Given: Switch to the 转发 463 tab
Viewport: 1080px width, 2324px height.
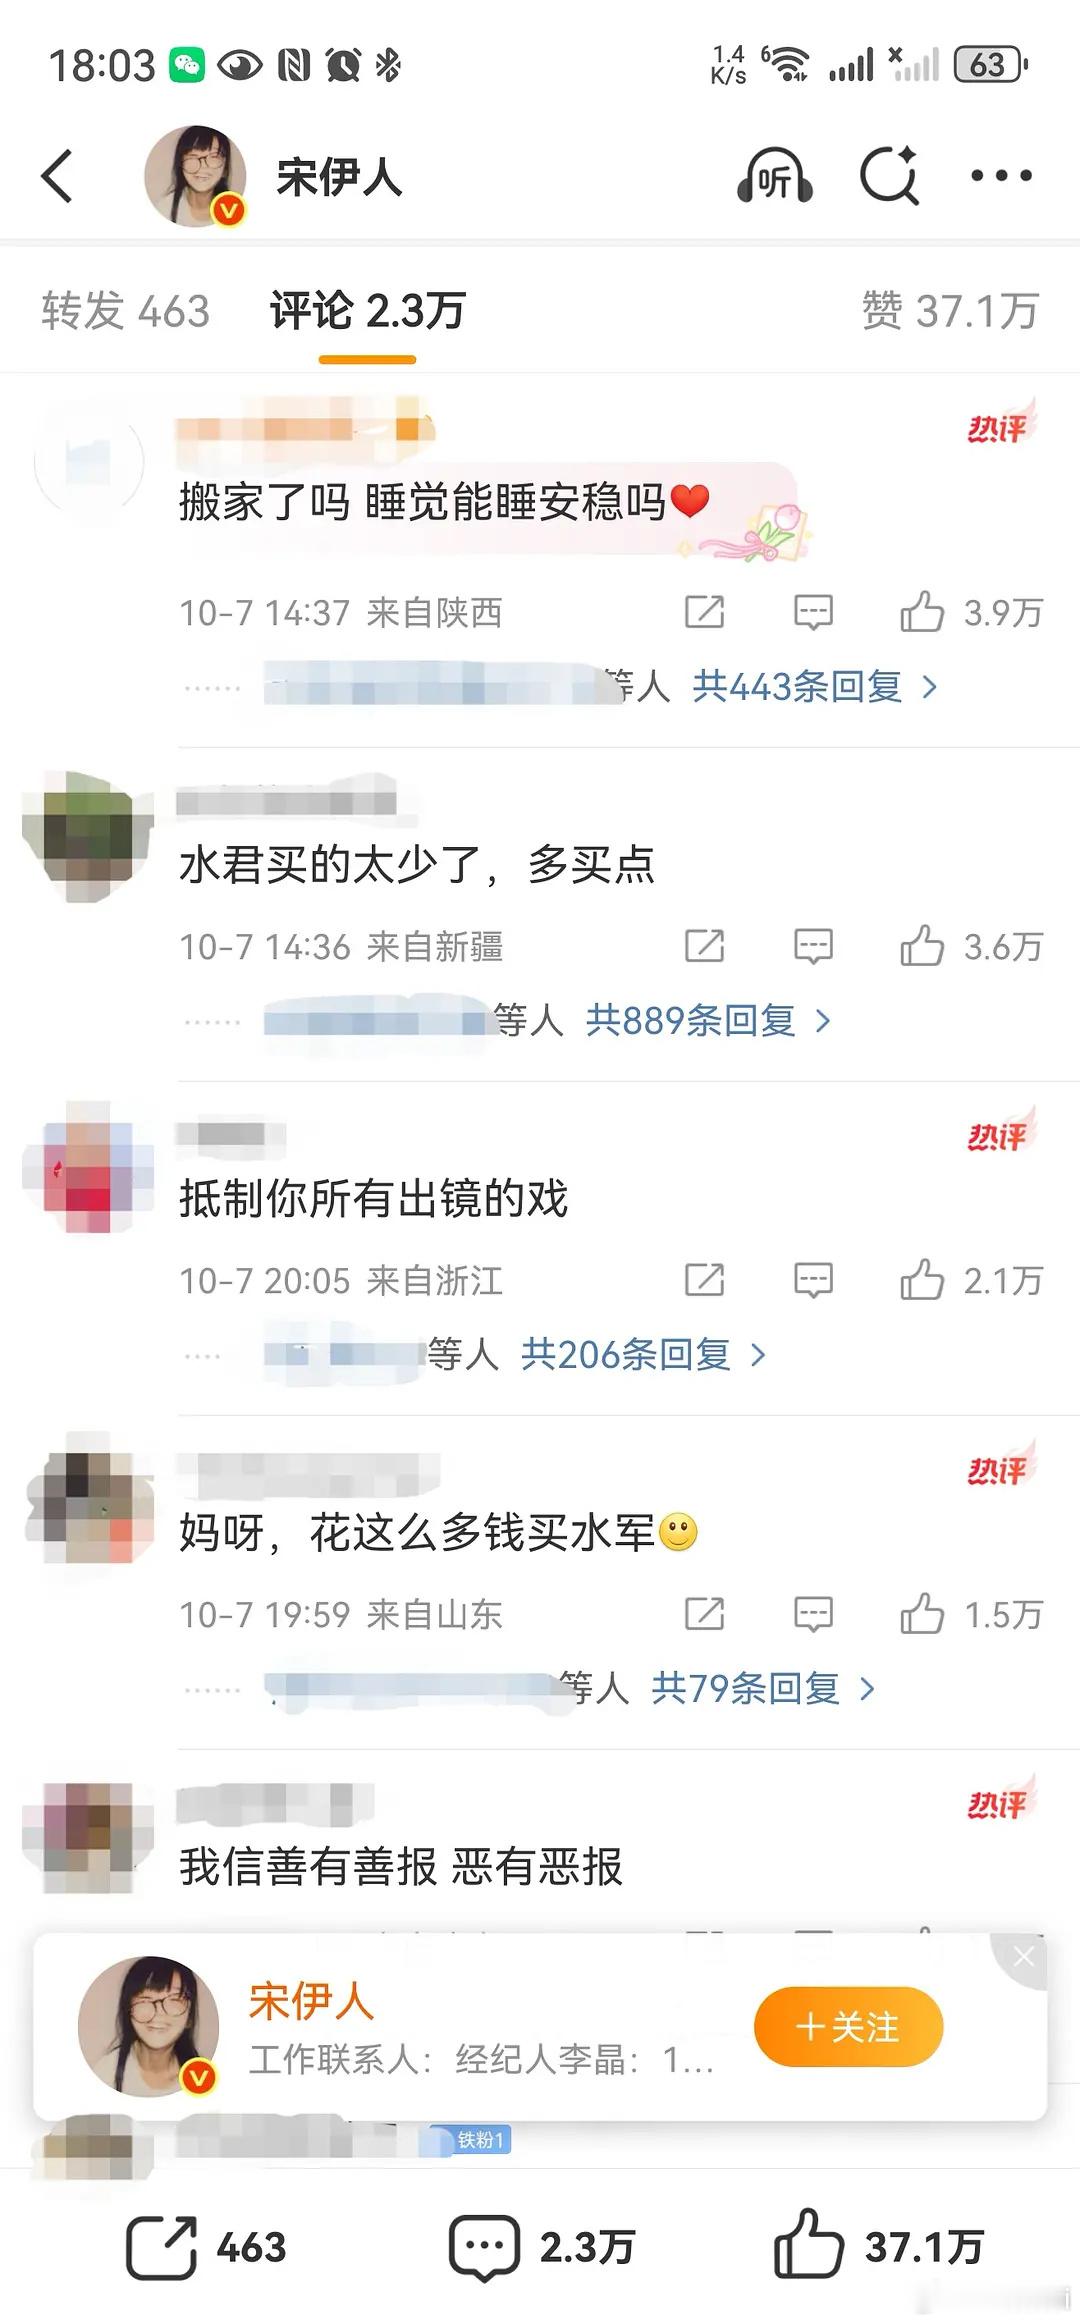Looking at the screenshot, I should (x=126, y=310).
